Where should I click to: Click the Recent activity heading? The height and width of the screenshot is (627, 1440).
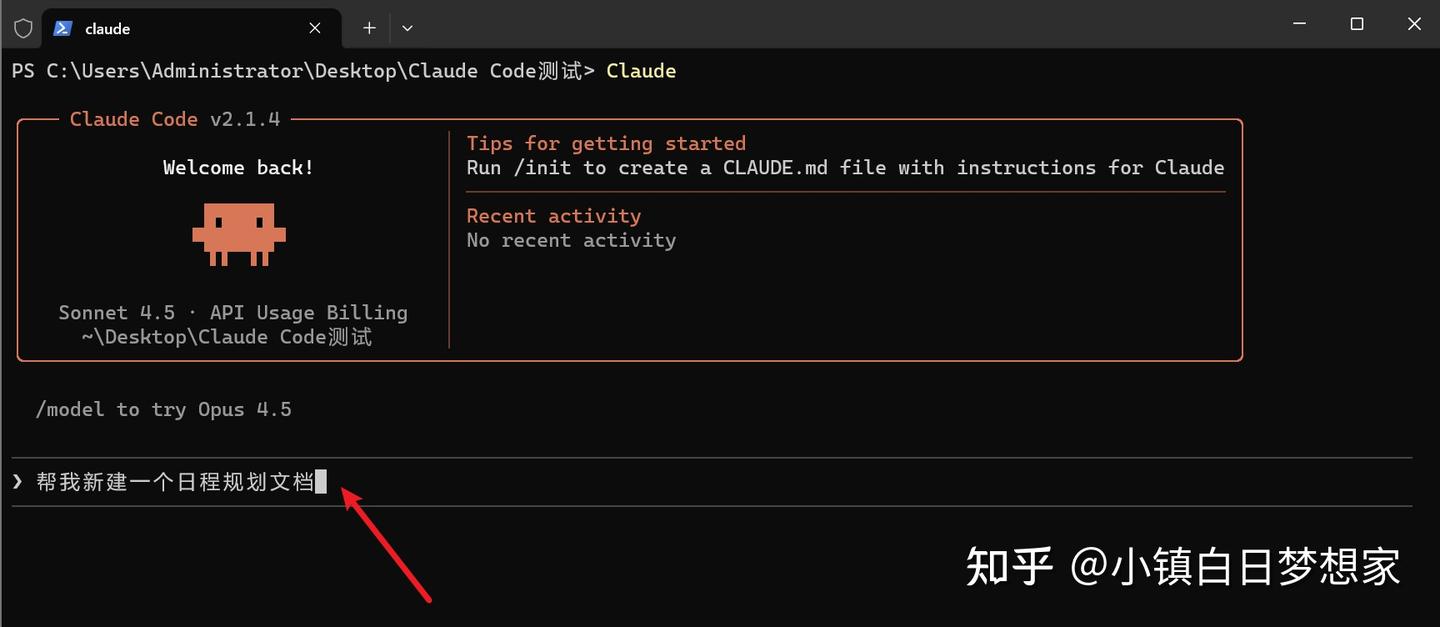[x=553, y=216]
